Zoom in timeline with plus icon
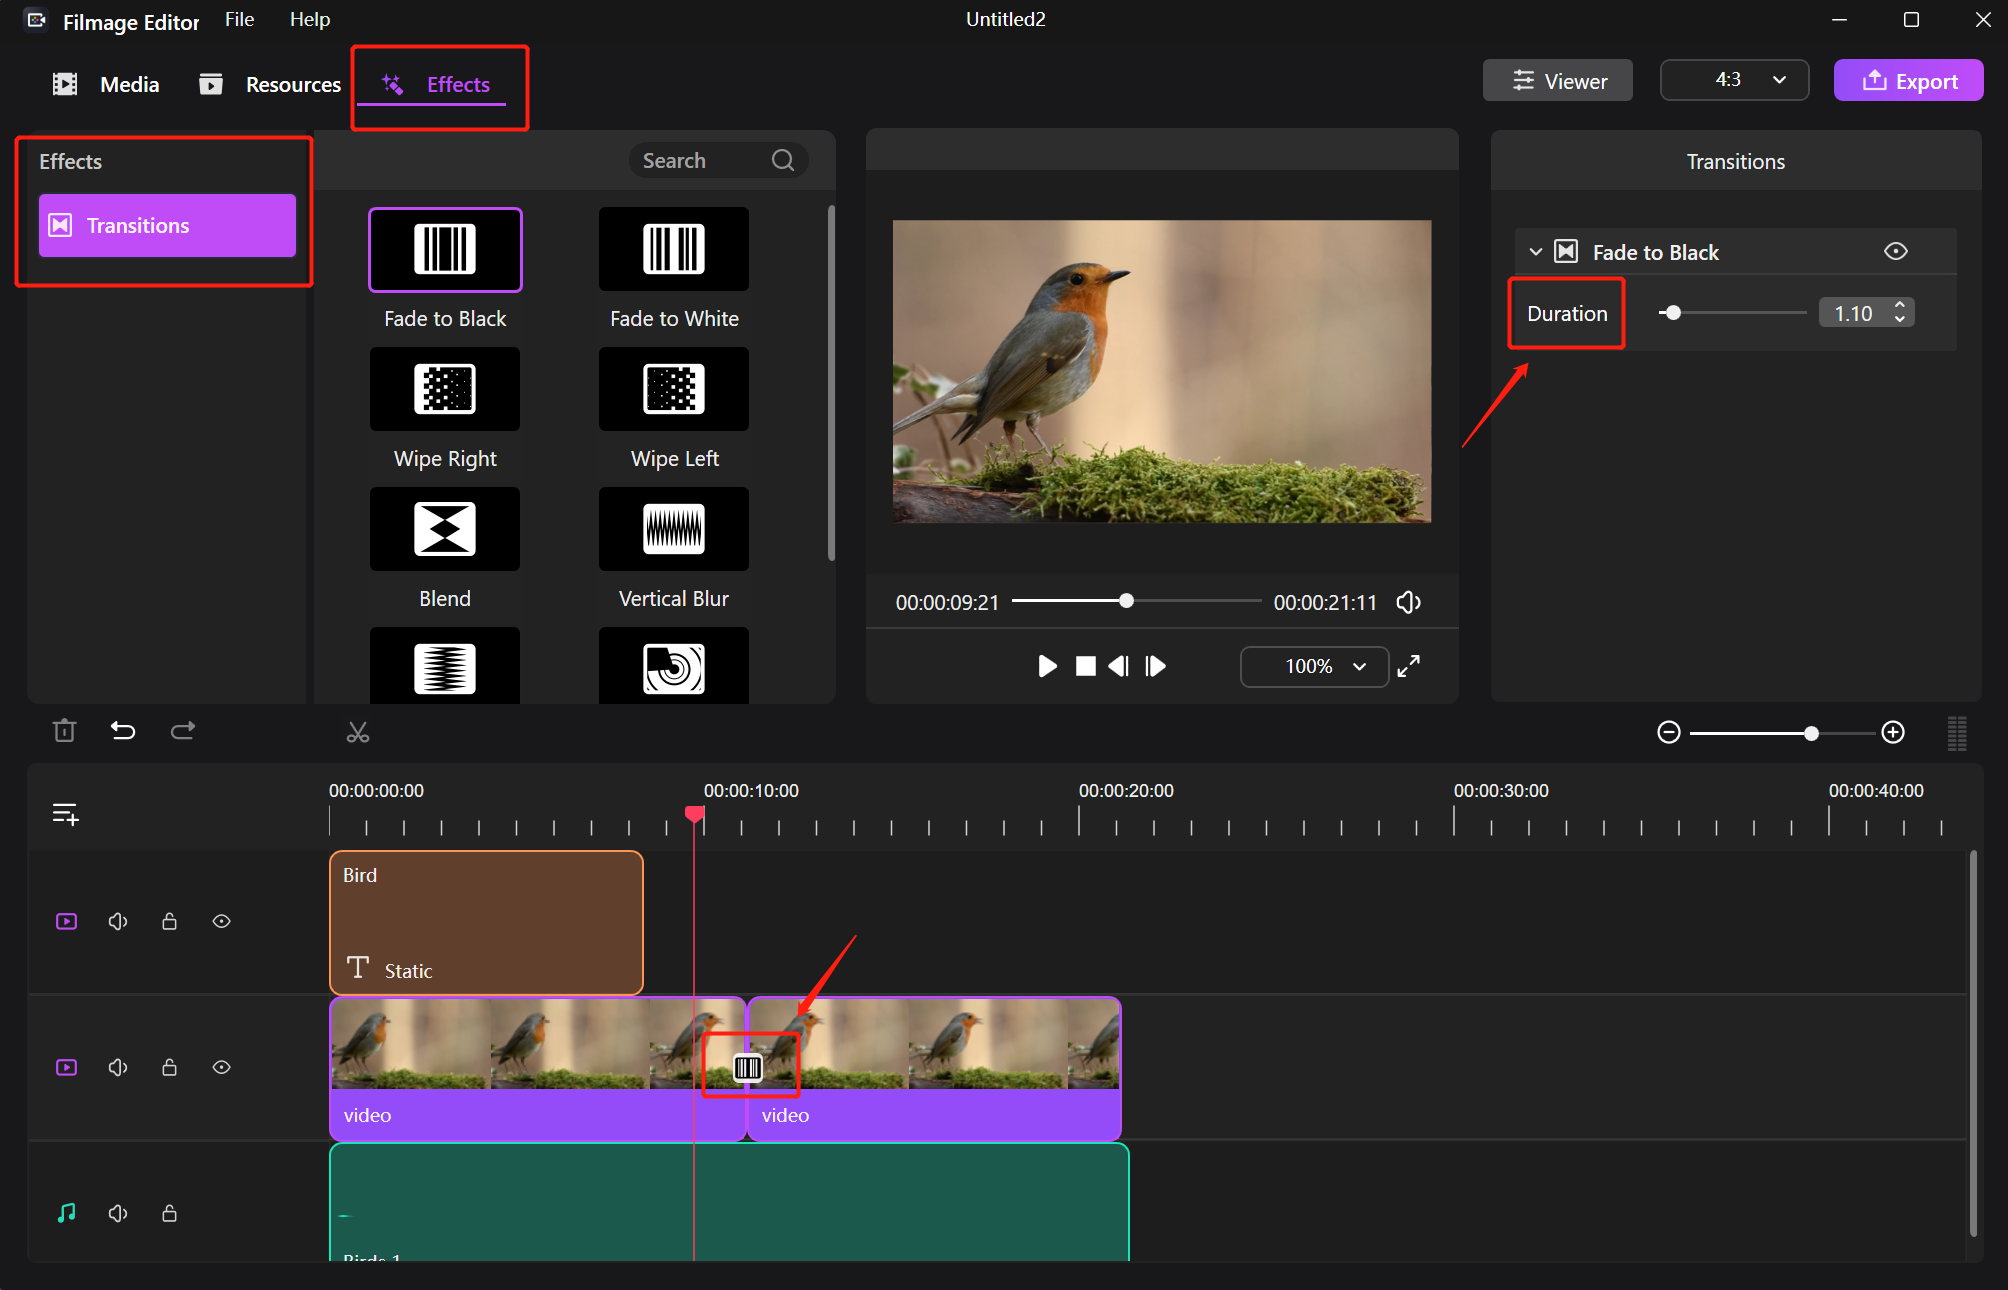This screenshot has height=1290, width=2008. click(x=1892, y=733)
